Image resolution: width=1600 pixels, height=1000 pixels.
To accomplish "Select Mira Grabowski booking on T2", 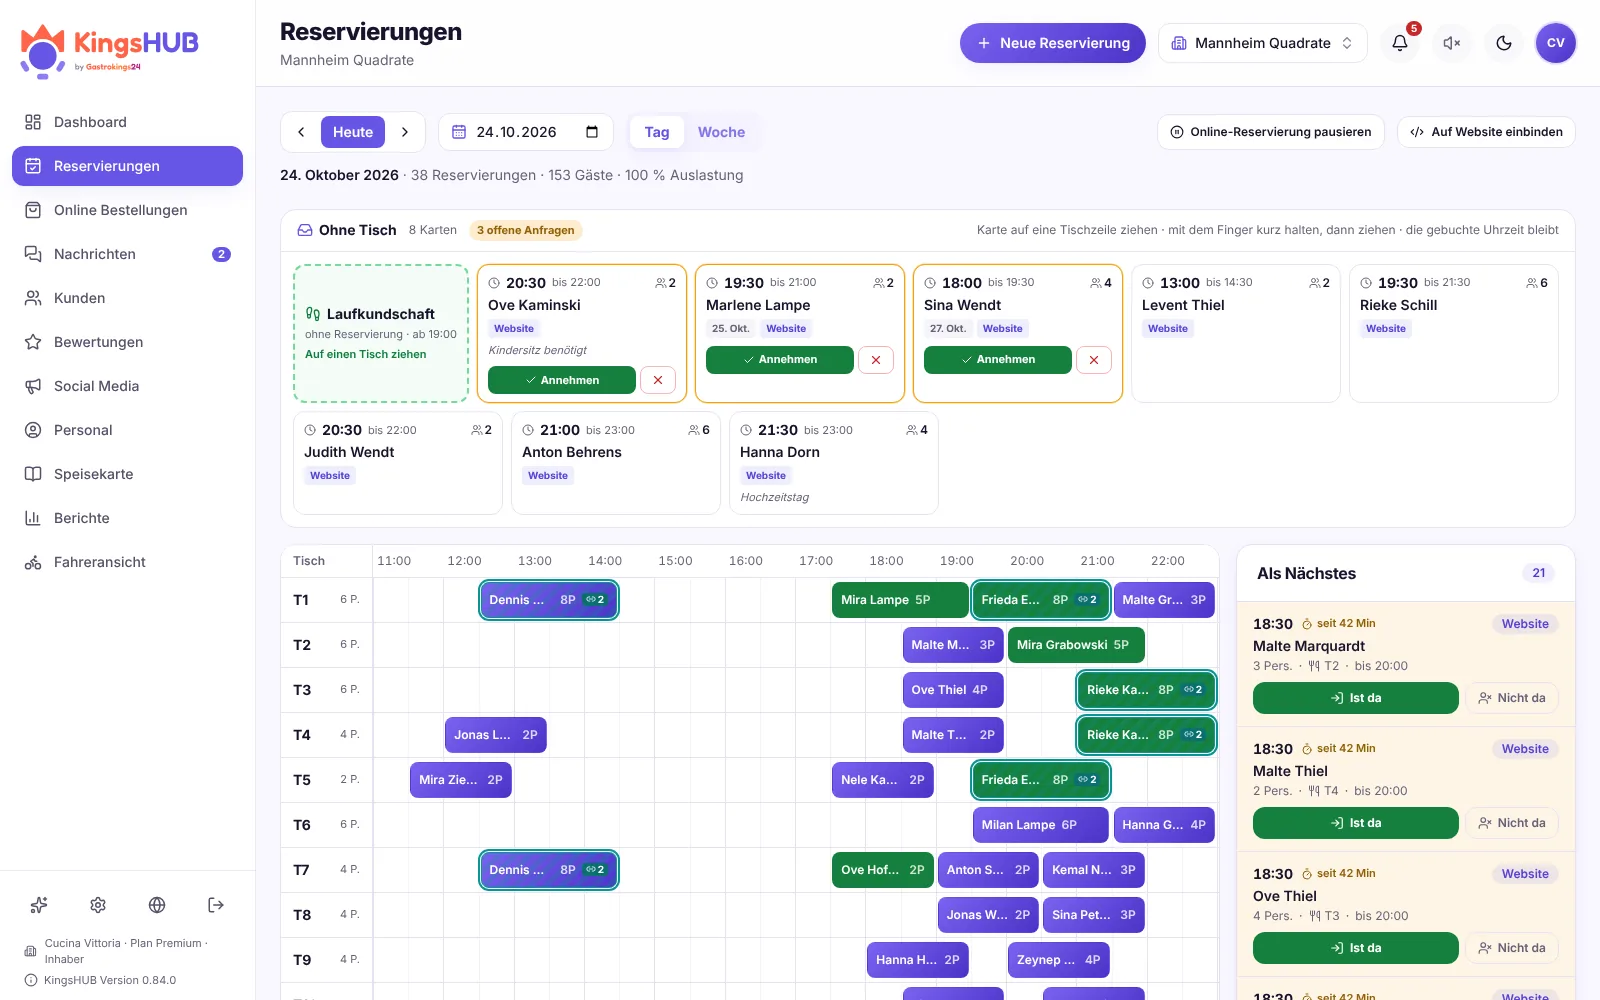I will pyautogui.click(x=1076, y=645).
